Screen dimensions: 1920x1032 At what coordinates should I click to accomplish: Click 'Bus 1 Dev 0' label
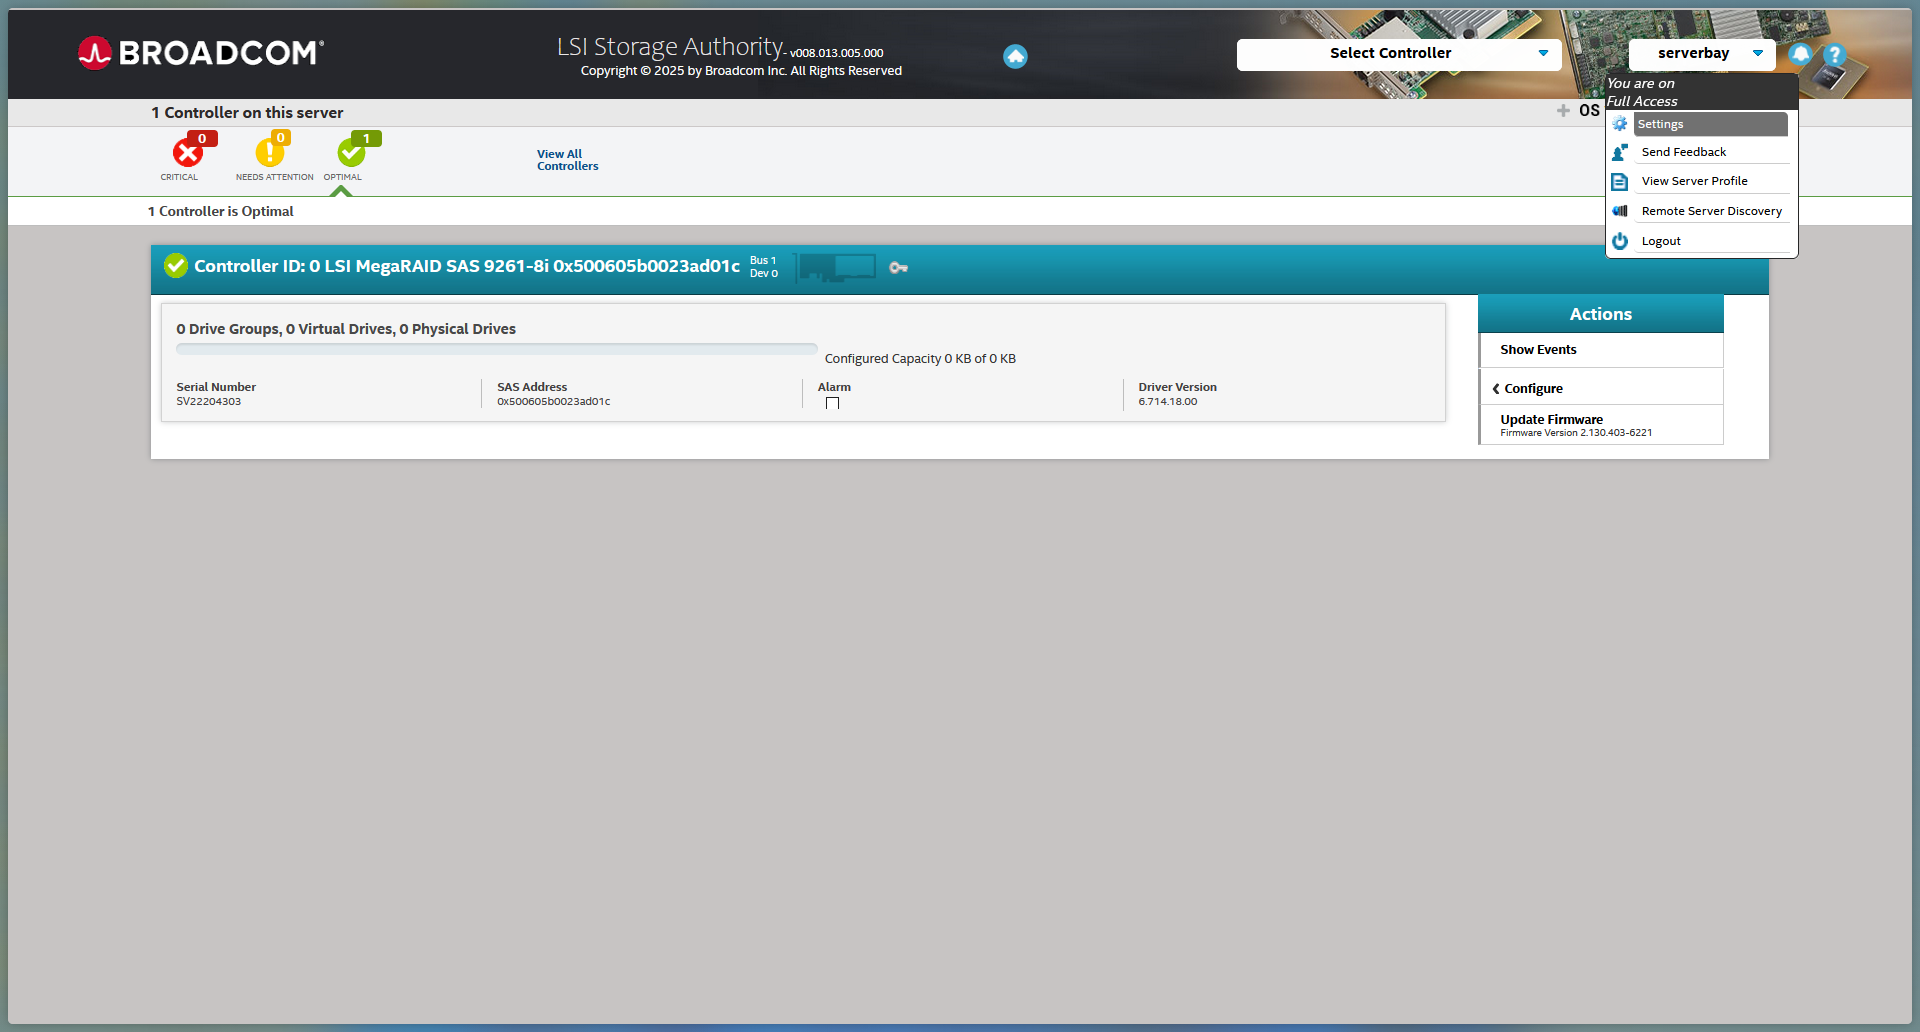(764, 267)
